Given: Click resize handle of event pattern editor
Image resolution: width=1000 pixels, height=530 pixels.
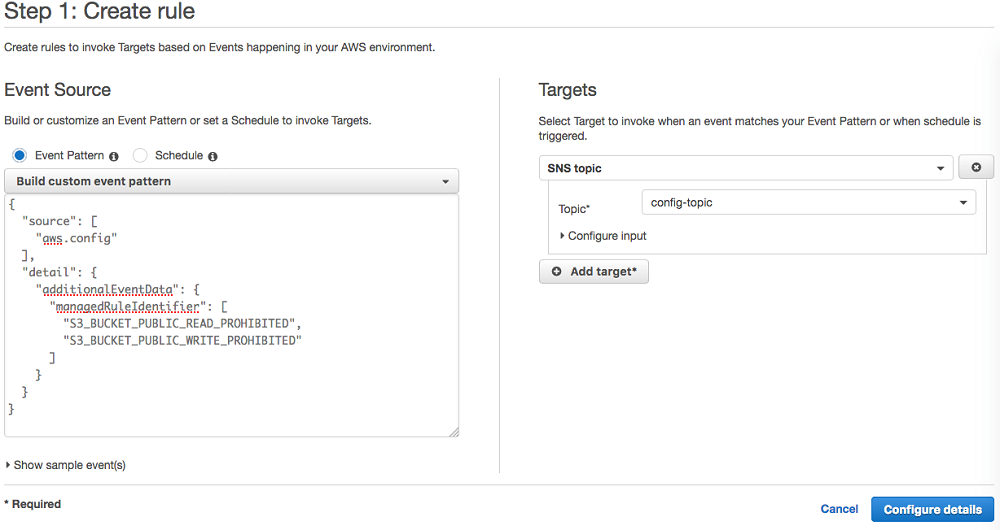Looking at the screenshot, I should click(453, 432).
